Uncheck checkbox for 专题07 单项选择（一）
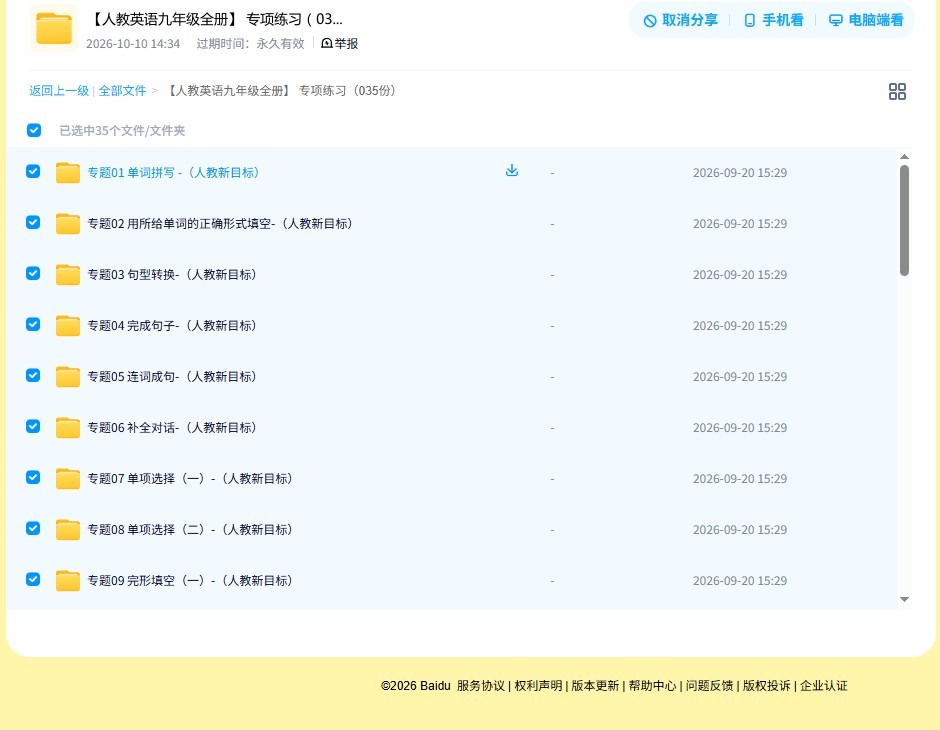 tap(34, 477)
